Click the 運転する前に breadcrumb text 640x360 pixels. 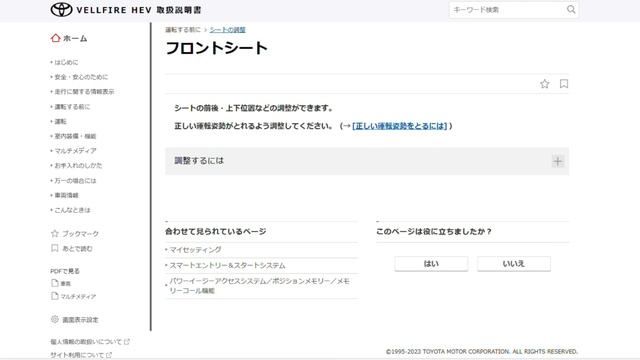(x=183, y=30)
